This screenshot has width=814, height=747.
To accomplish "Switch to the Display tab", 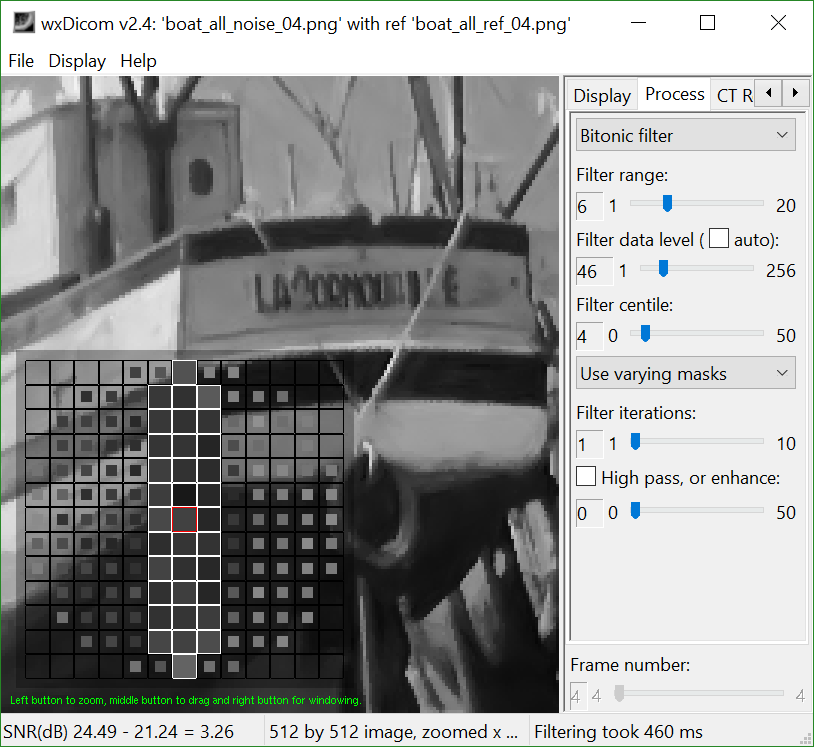I will [602, 96].
